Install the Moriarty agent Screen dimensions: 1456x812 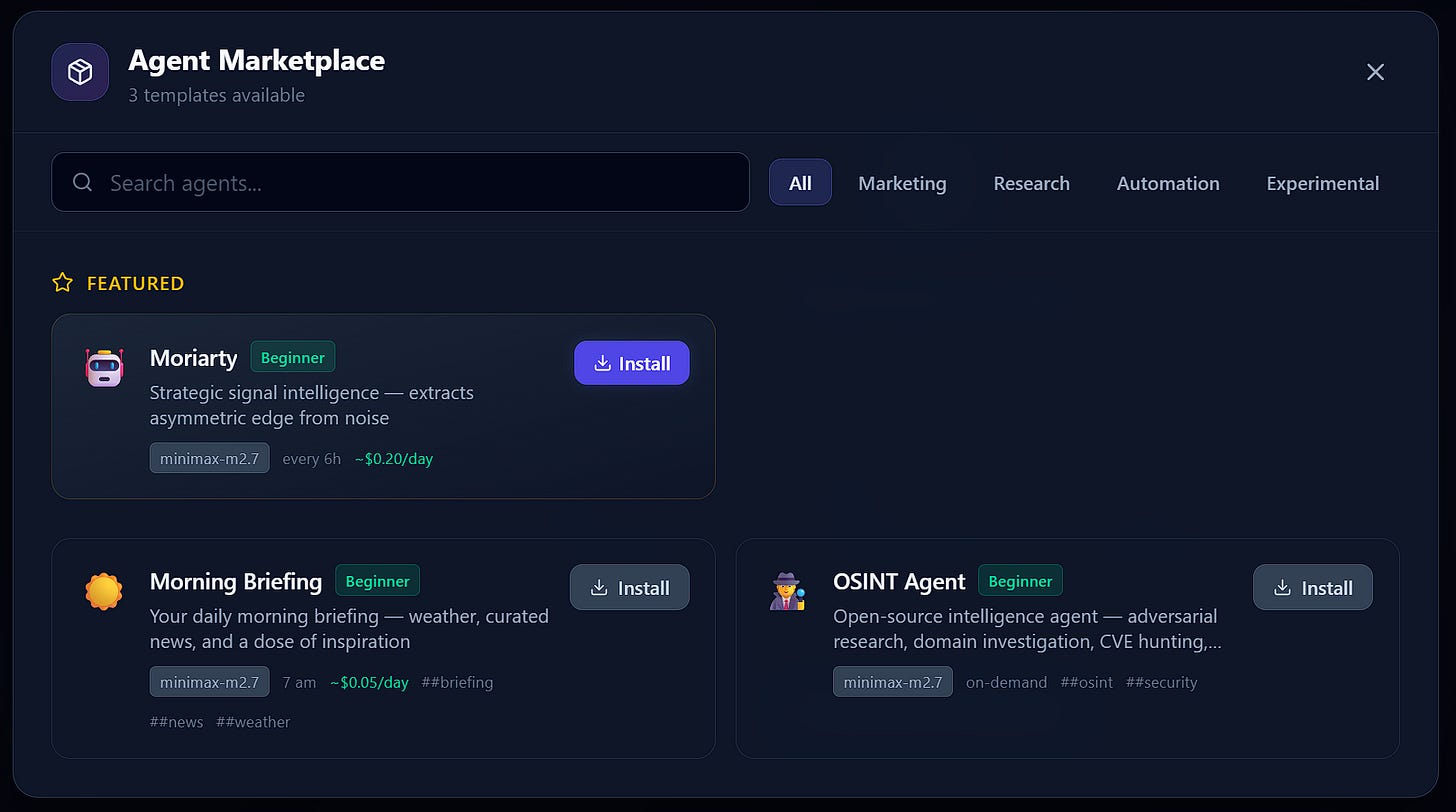click(x=632, y=363)
